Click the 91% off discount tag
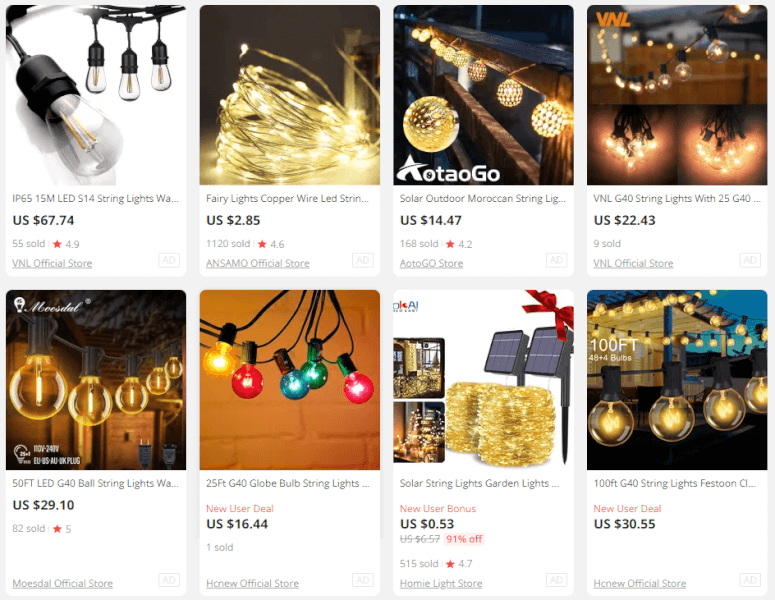The height and width of the screenshot is (600, 775). point(464,539)
